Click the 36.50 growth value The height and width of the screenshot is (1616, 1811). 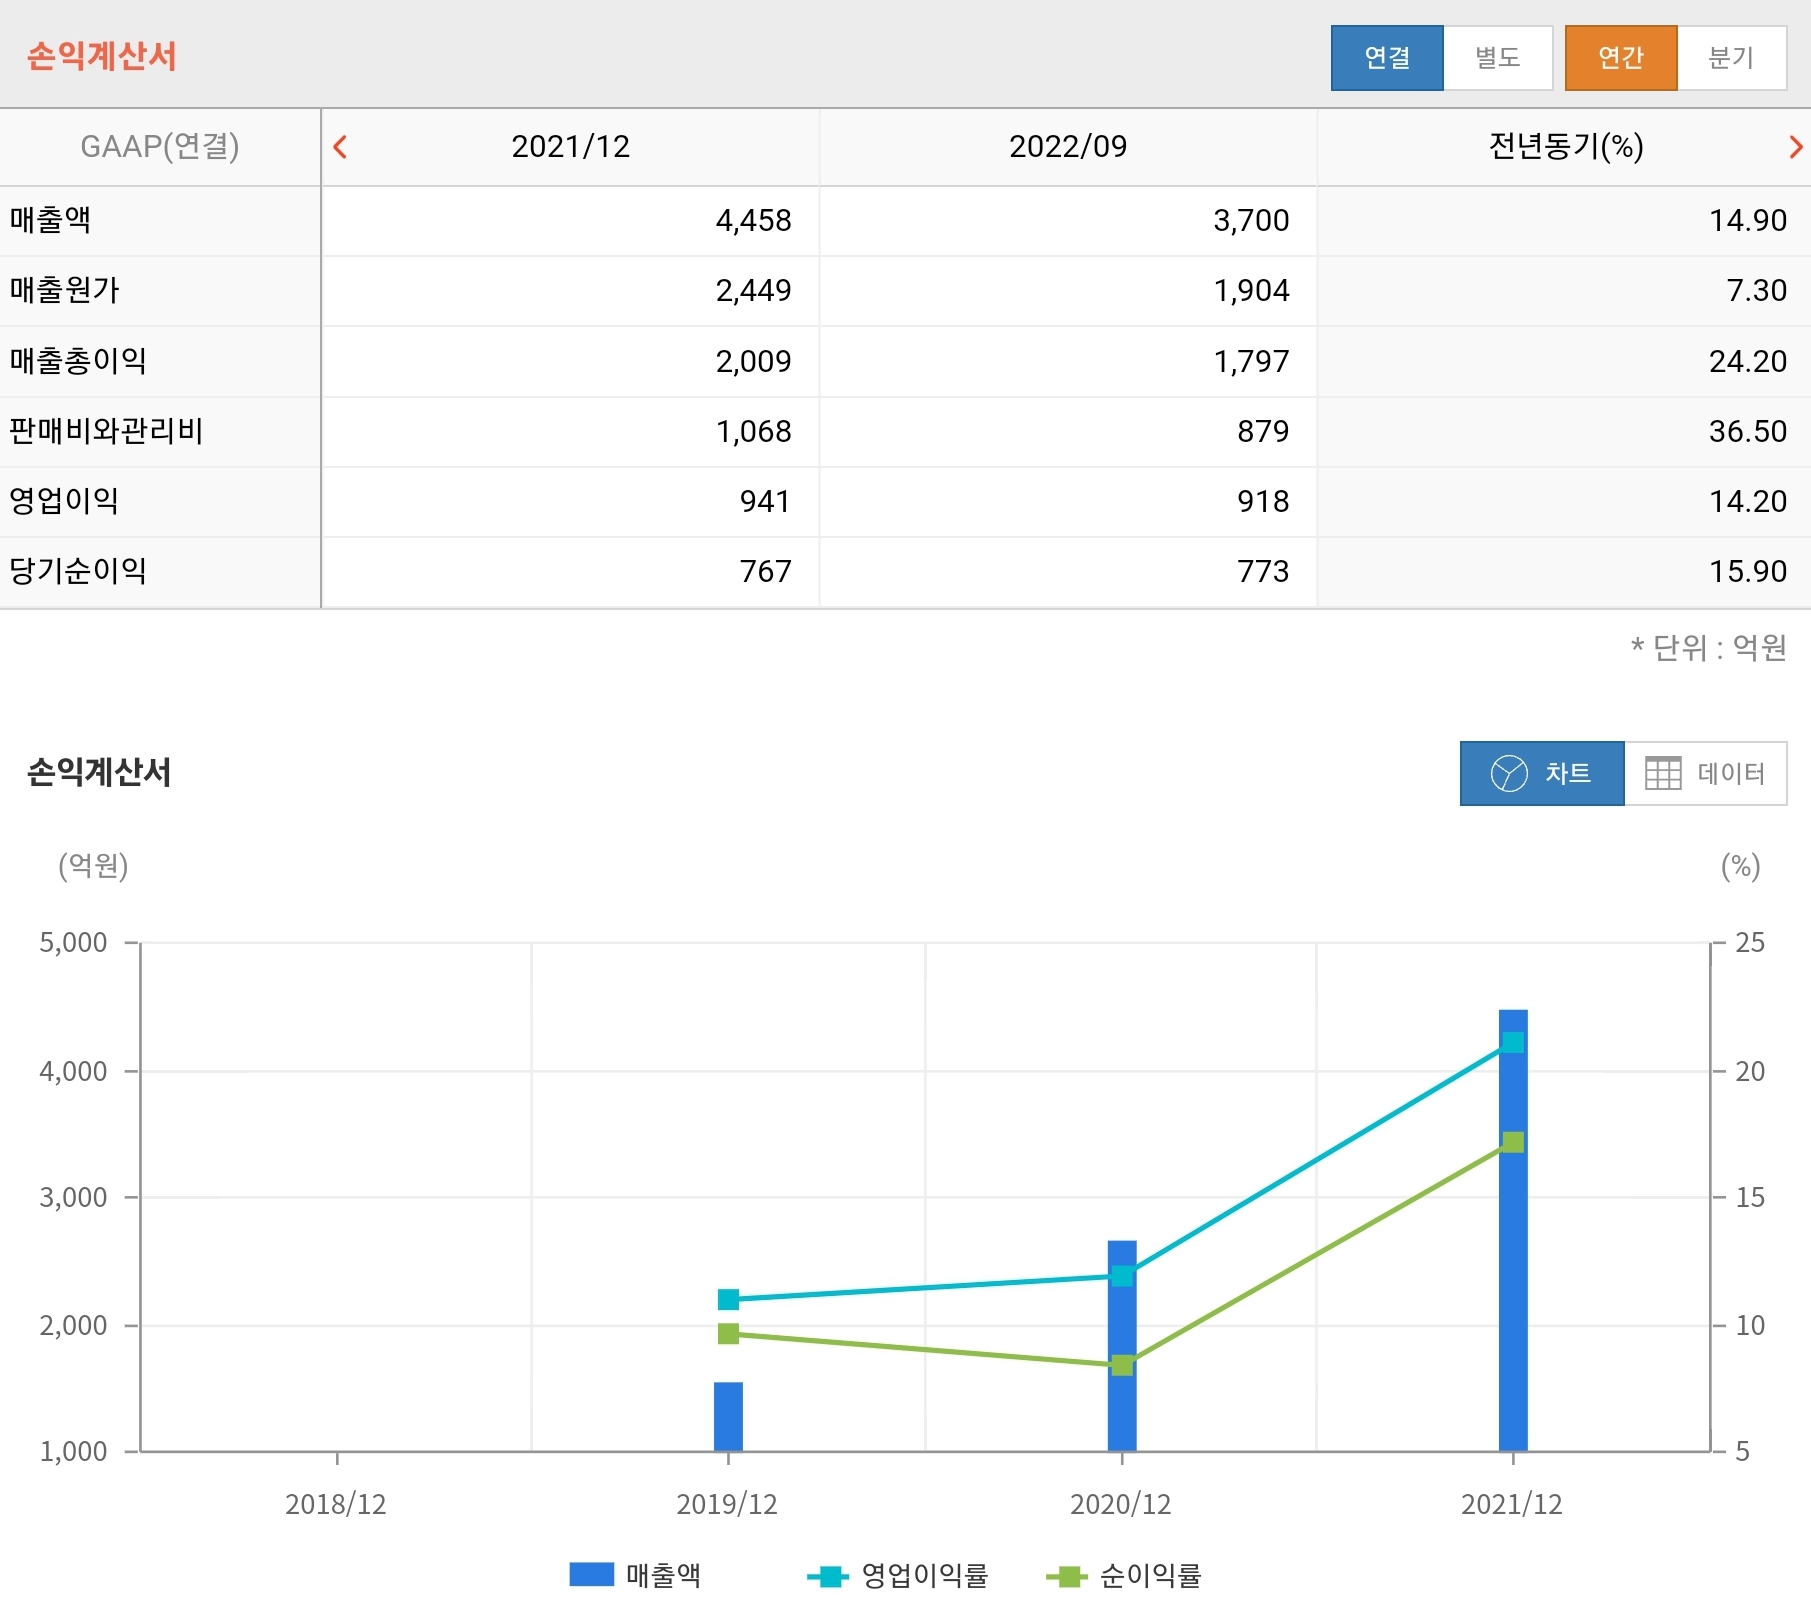coord(1748,431)
